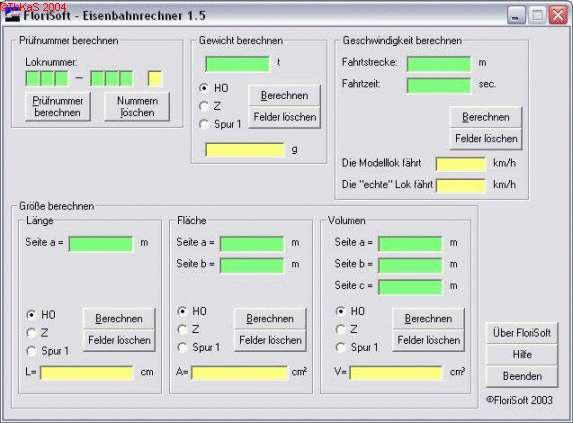Screen dimensions: 573x423
Task: Focus Seite c field in Volumen group
Action: (x=410, y=287)
